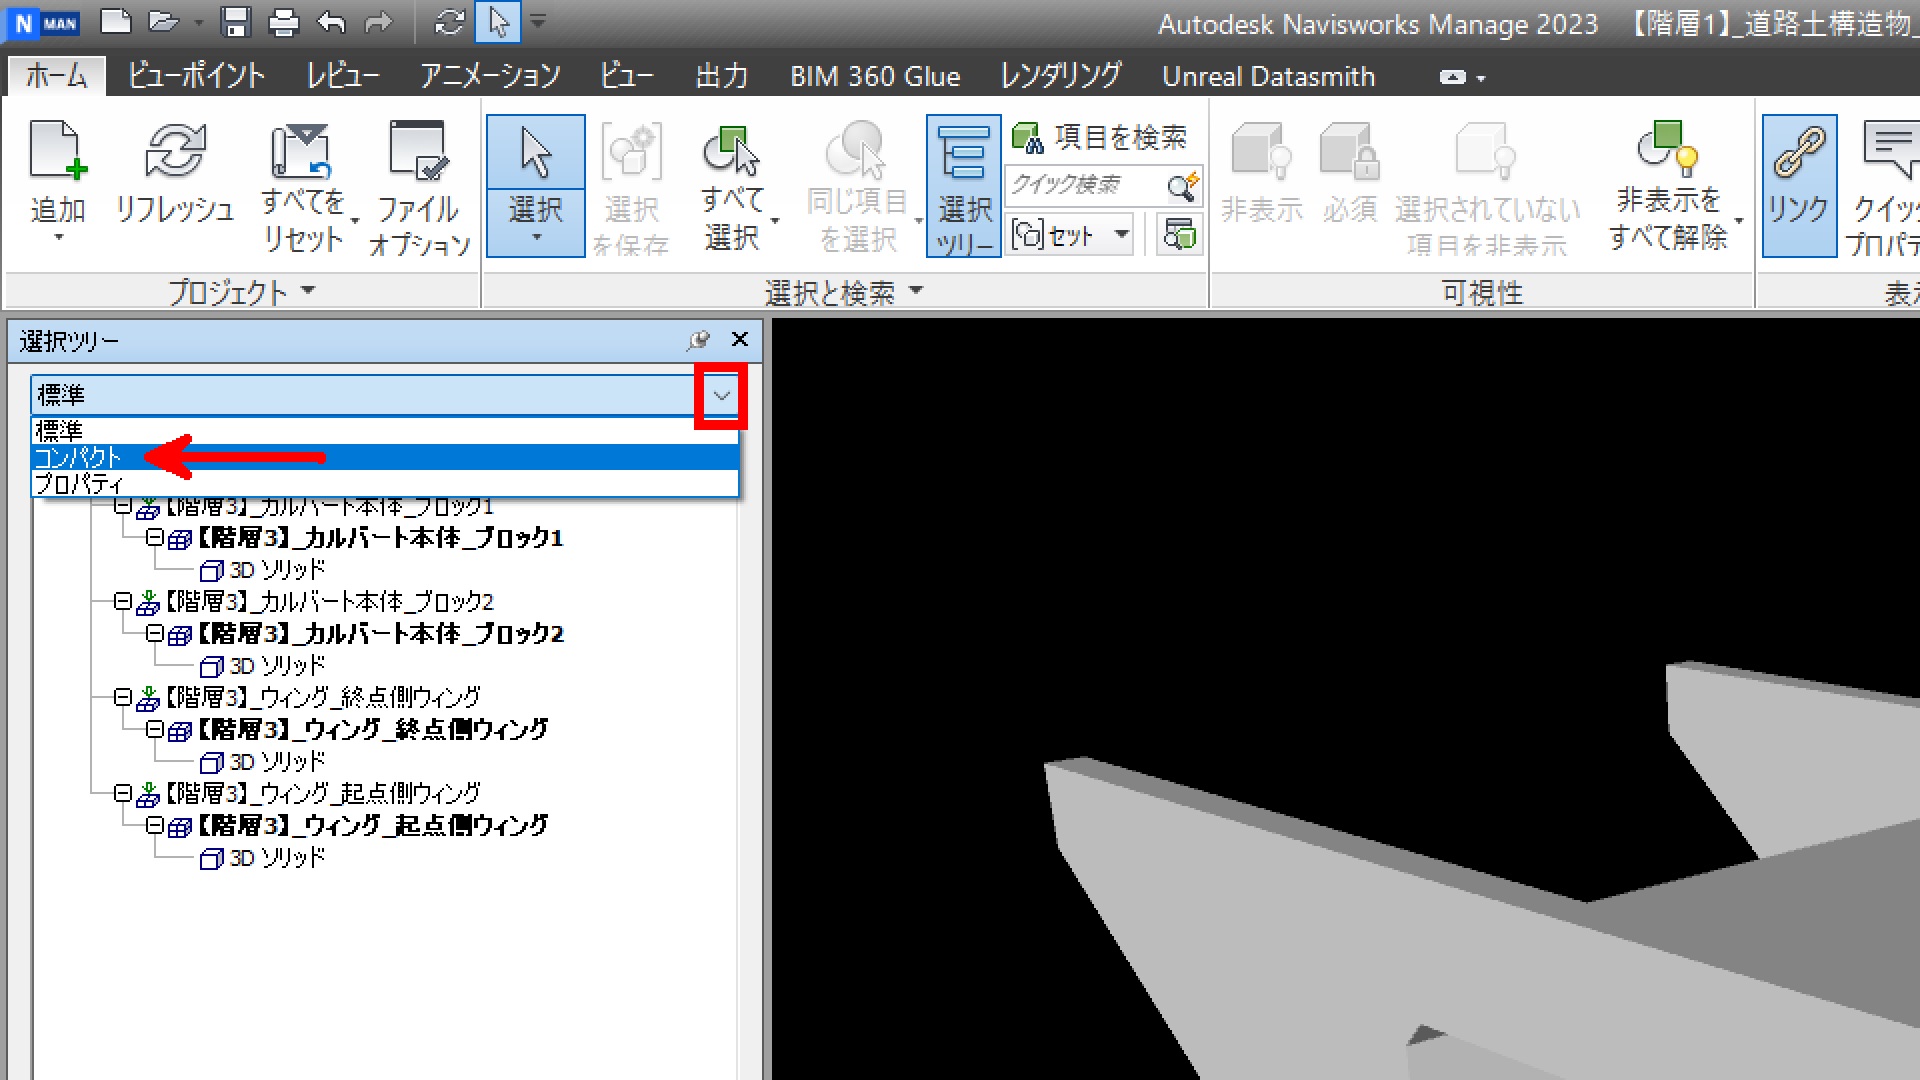Choose 標準 from the dropdown list
The width and height of the screenshot is (1920, 1080).
pos(385,431)
